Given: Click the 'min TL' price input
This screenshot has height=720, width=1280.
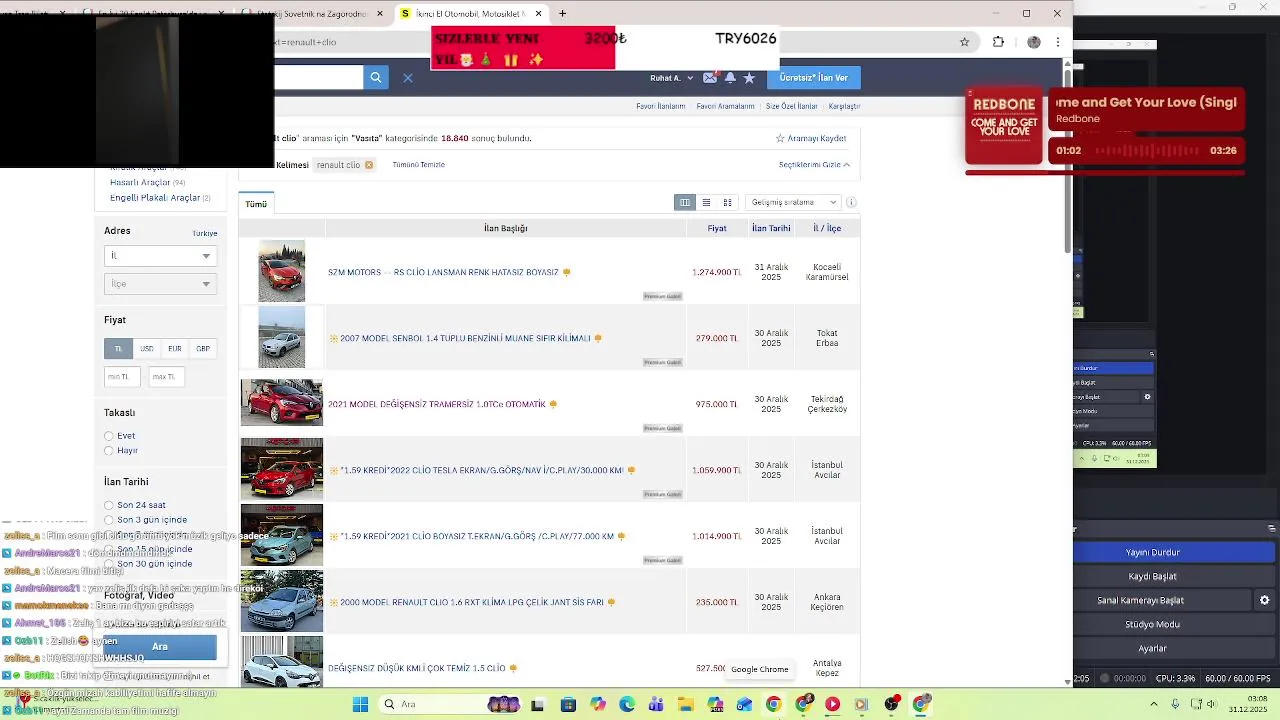Looking at the screenshot, I should (123, 377).
